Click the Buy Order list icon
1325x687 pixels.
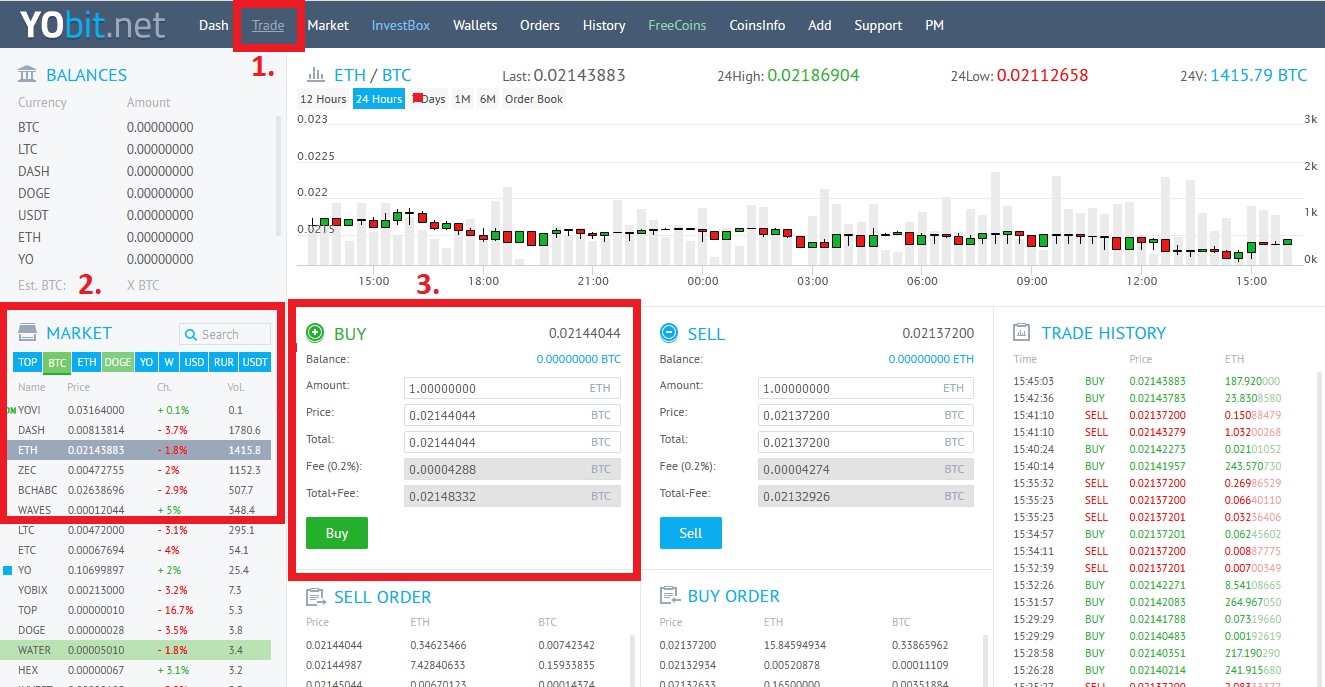pyautogui.click(x=670, y=596)
